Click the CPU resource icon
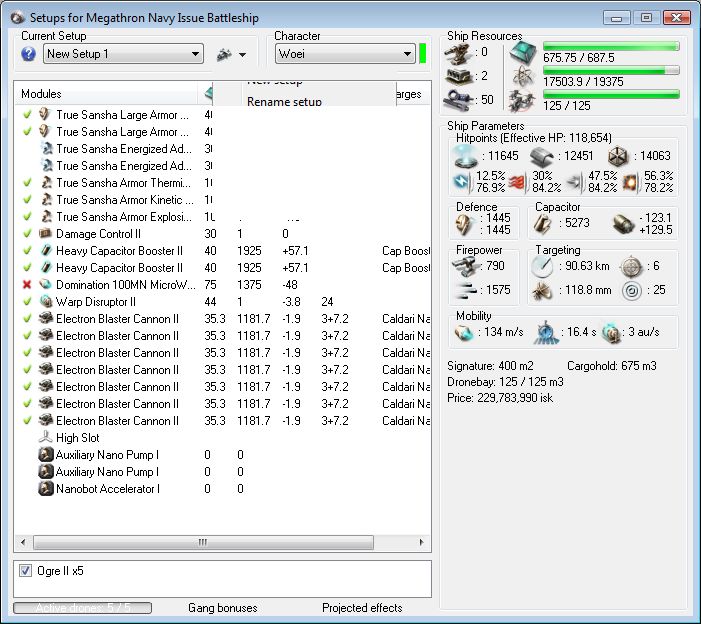701x624 pixels. pyautogui.click(x=523, y=53)
